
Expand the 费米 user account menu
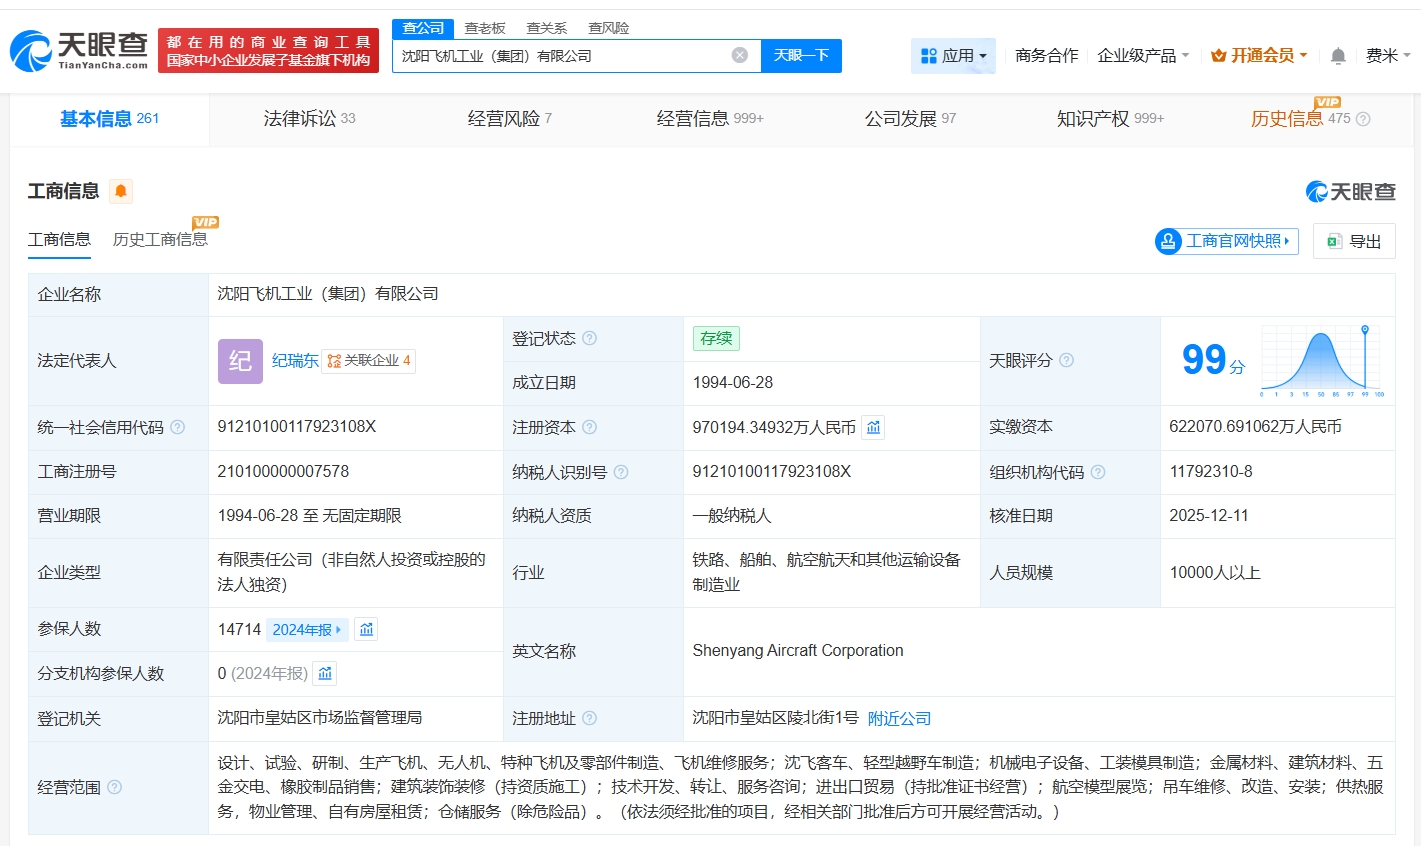pyautogui.click(x=1387, y=56)
